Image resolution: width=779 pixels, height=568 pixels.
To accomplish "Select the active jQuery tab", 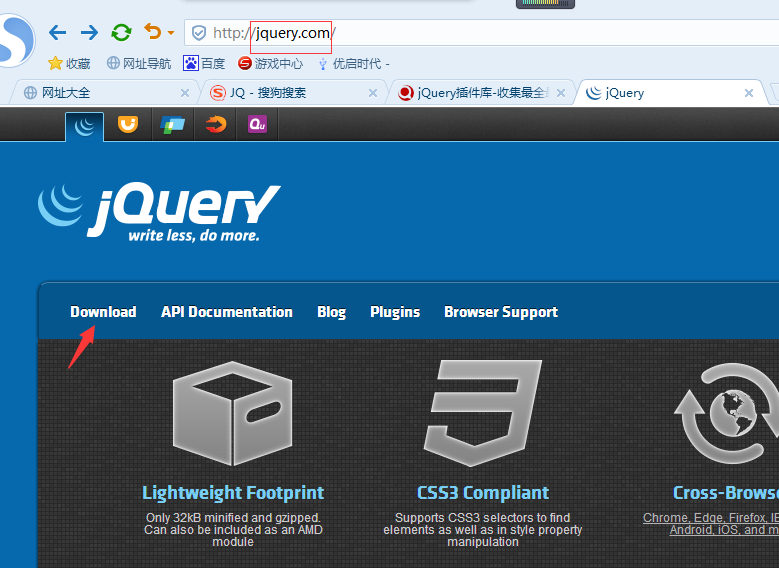I will pyautogui.click(x=671, y=93).
